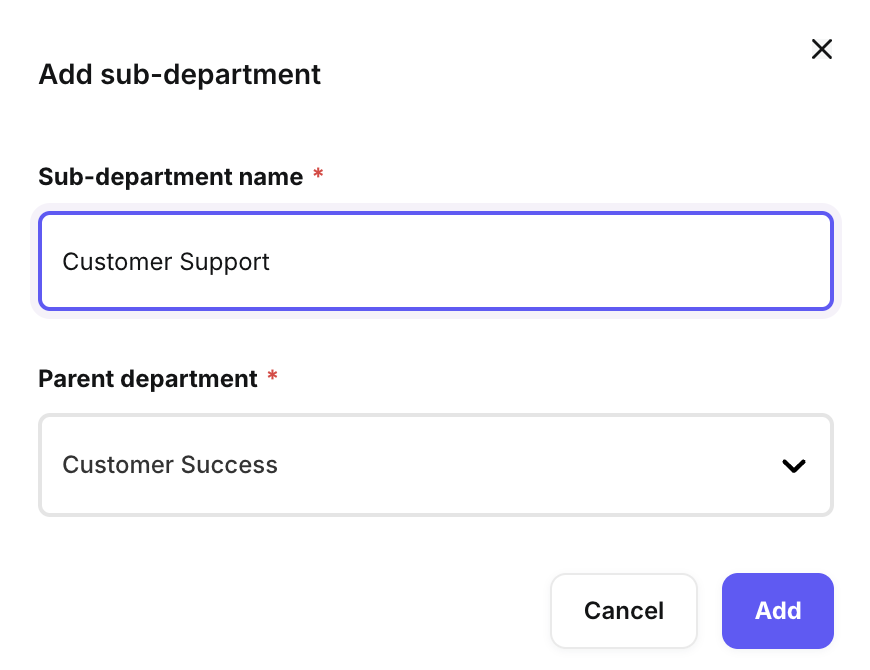Click the Sub-department name label
Screen dimensions: 870x670
170,177
